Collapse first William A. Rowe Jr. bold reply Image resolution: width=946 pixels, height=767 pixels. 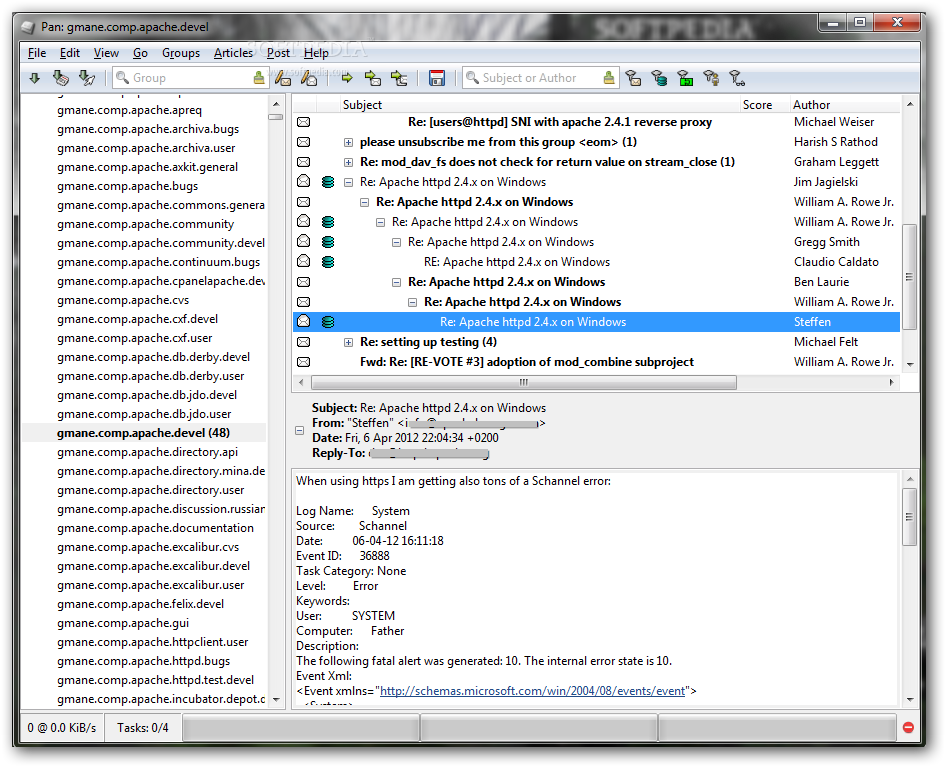364,202
